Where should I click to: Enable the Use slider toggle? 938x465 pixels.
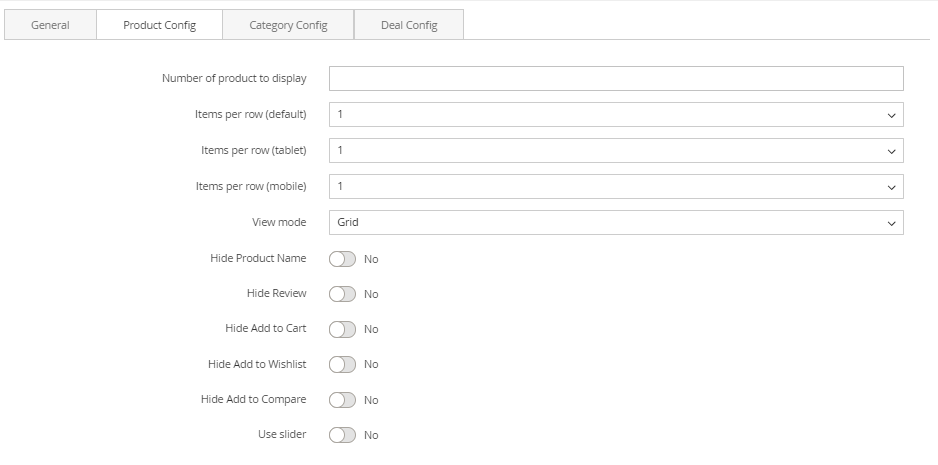342,435
